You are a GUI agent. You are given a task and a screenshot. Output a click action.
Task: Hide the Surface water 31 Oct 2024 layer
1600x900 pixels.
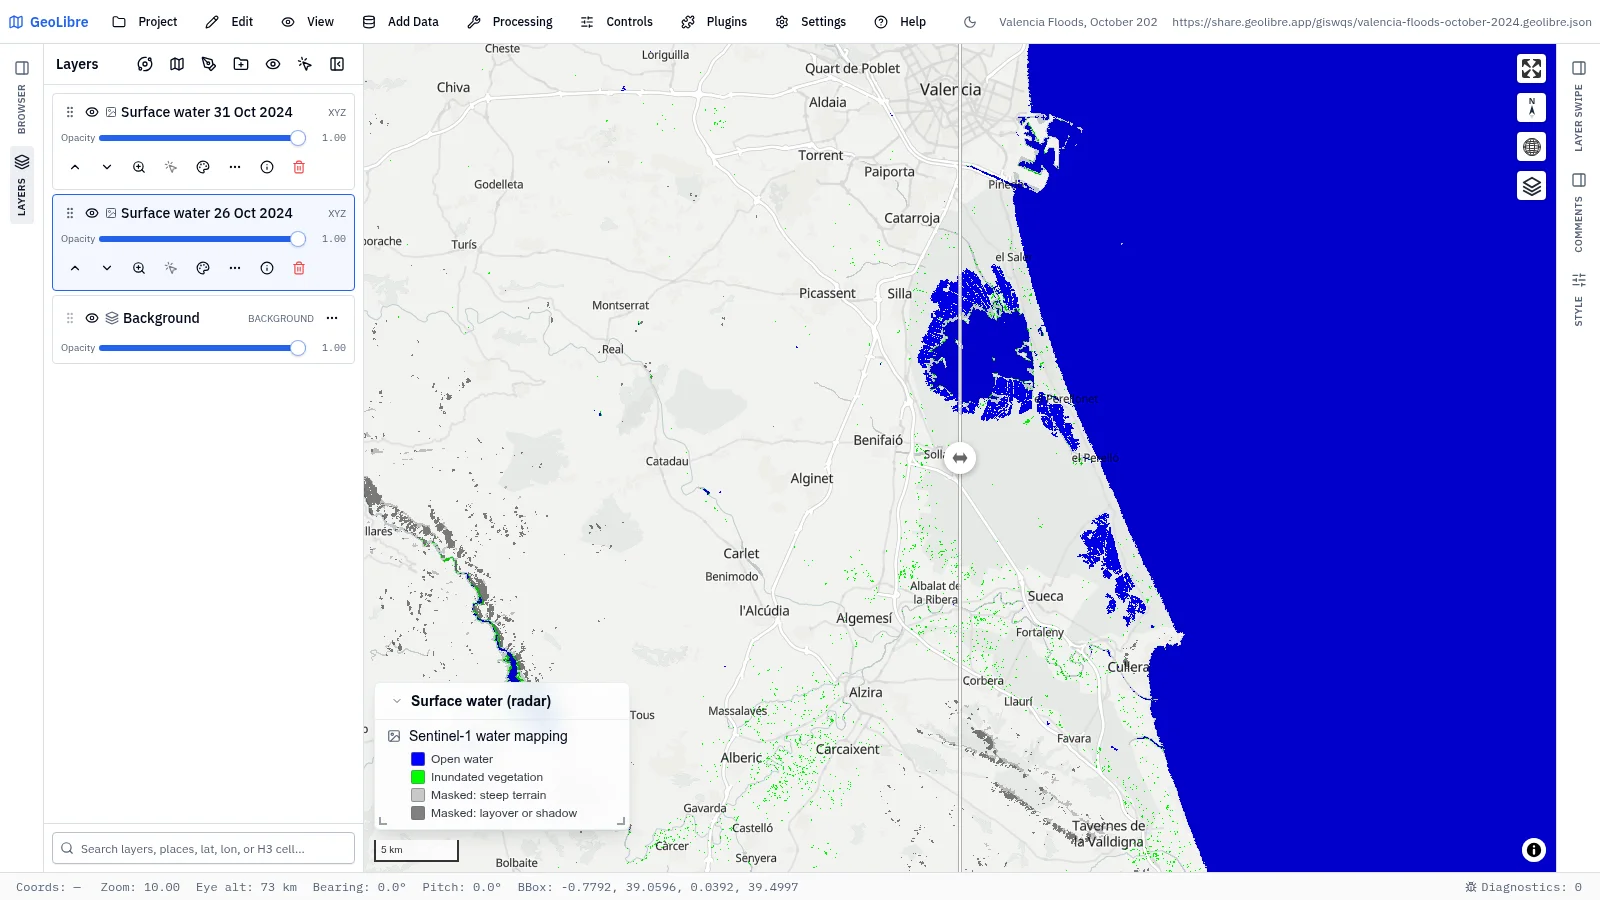92,112
